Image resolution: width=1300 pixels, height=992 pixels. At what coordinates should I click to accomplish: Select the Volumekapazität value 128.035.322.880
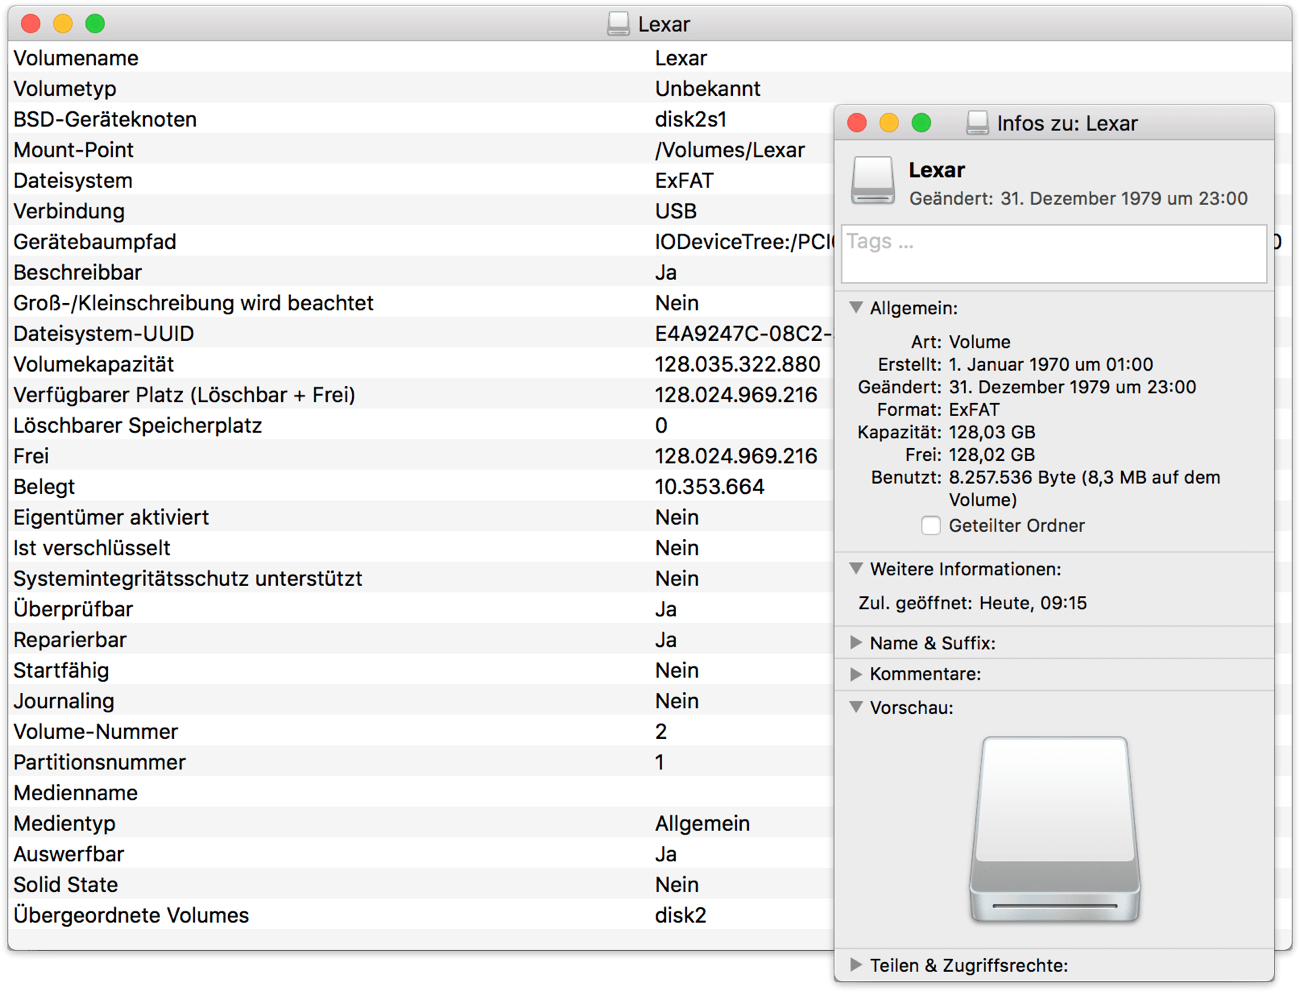point(738,364)
